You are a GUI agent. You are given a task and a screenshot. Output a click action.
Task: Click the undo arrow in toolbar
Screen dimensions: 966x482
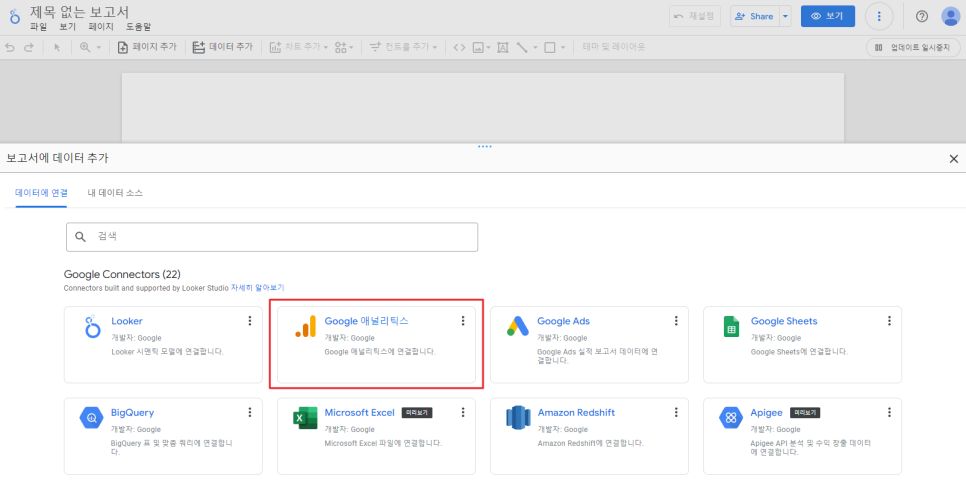coord(10,47)
